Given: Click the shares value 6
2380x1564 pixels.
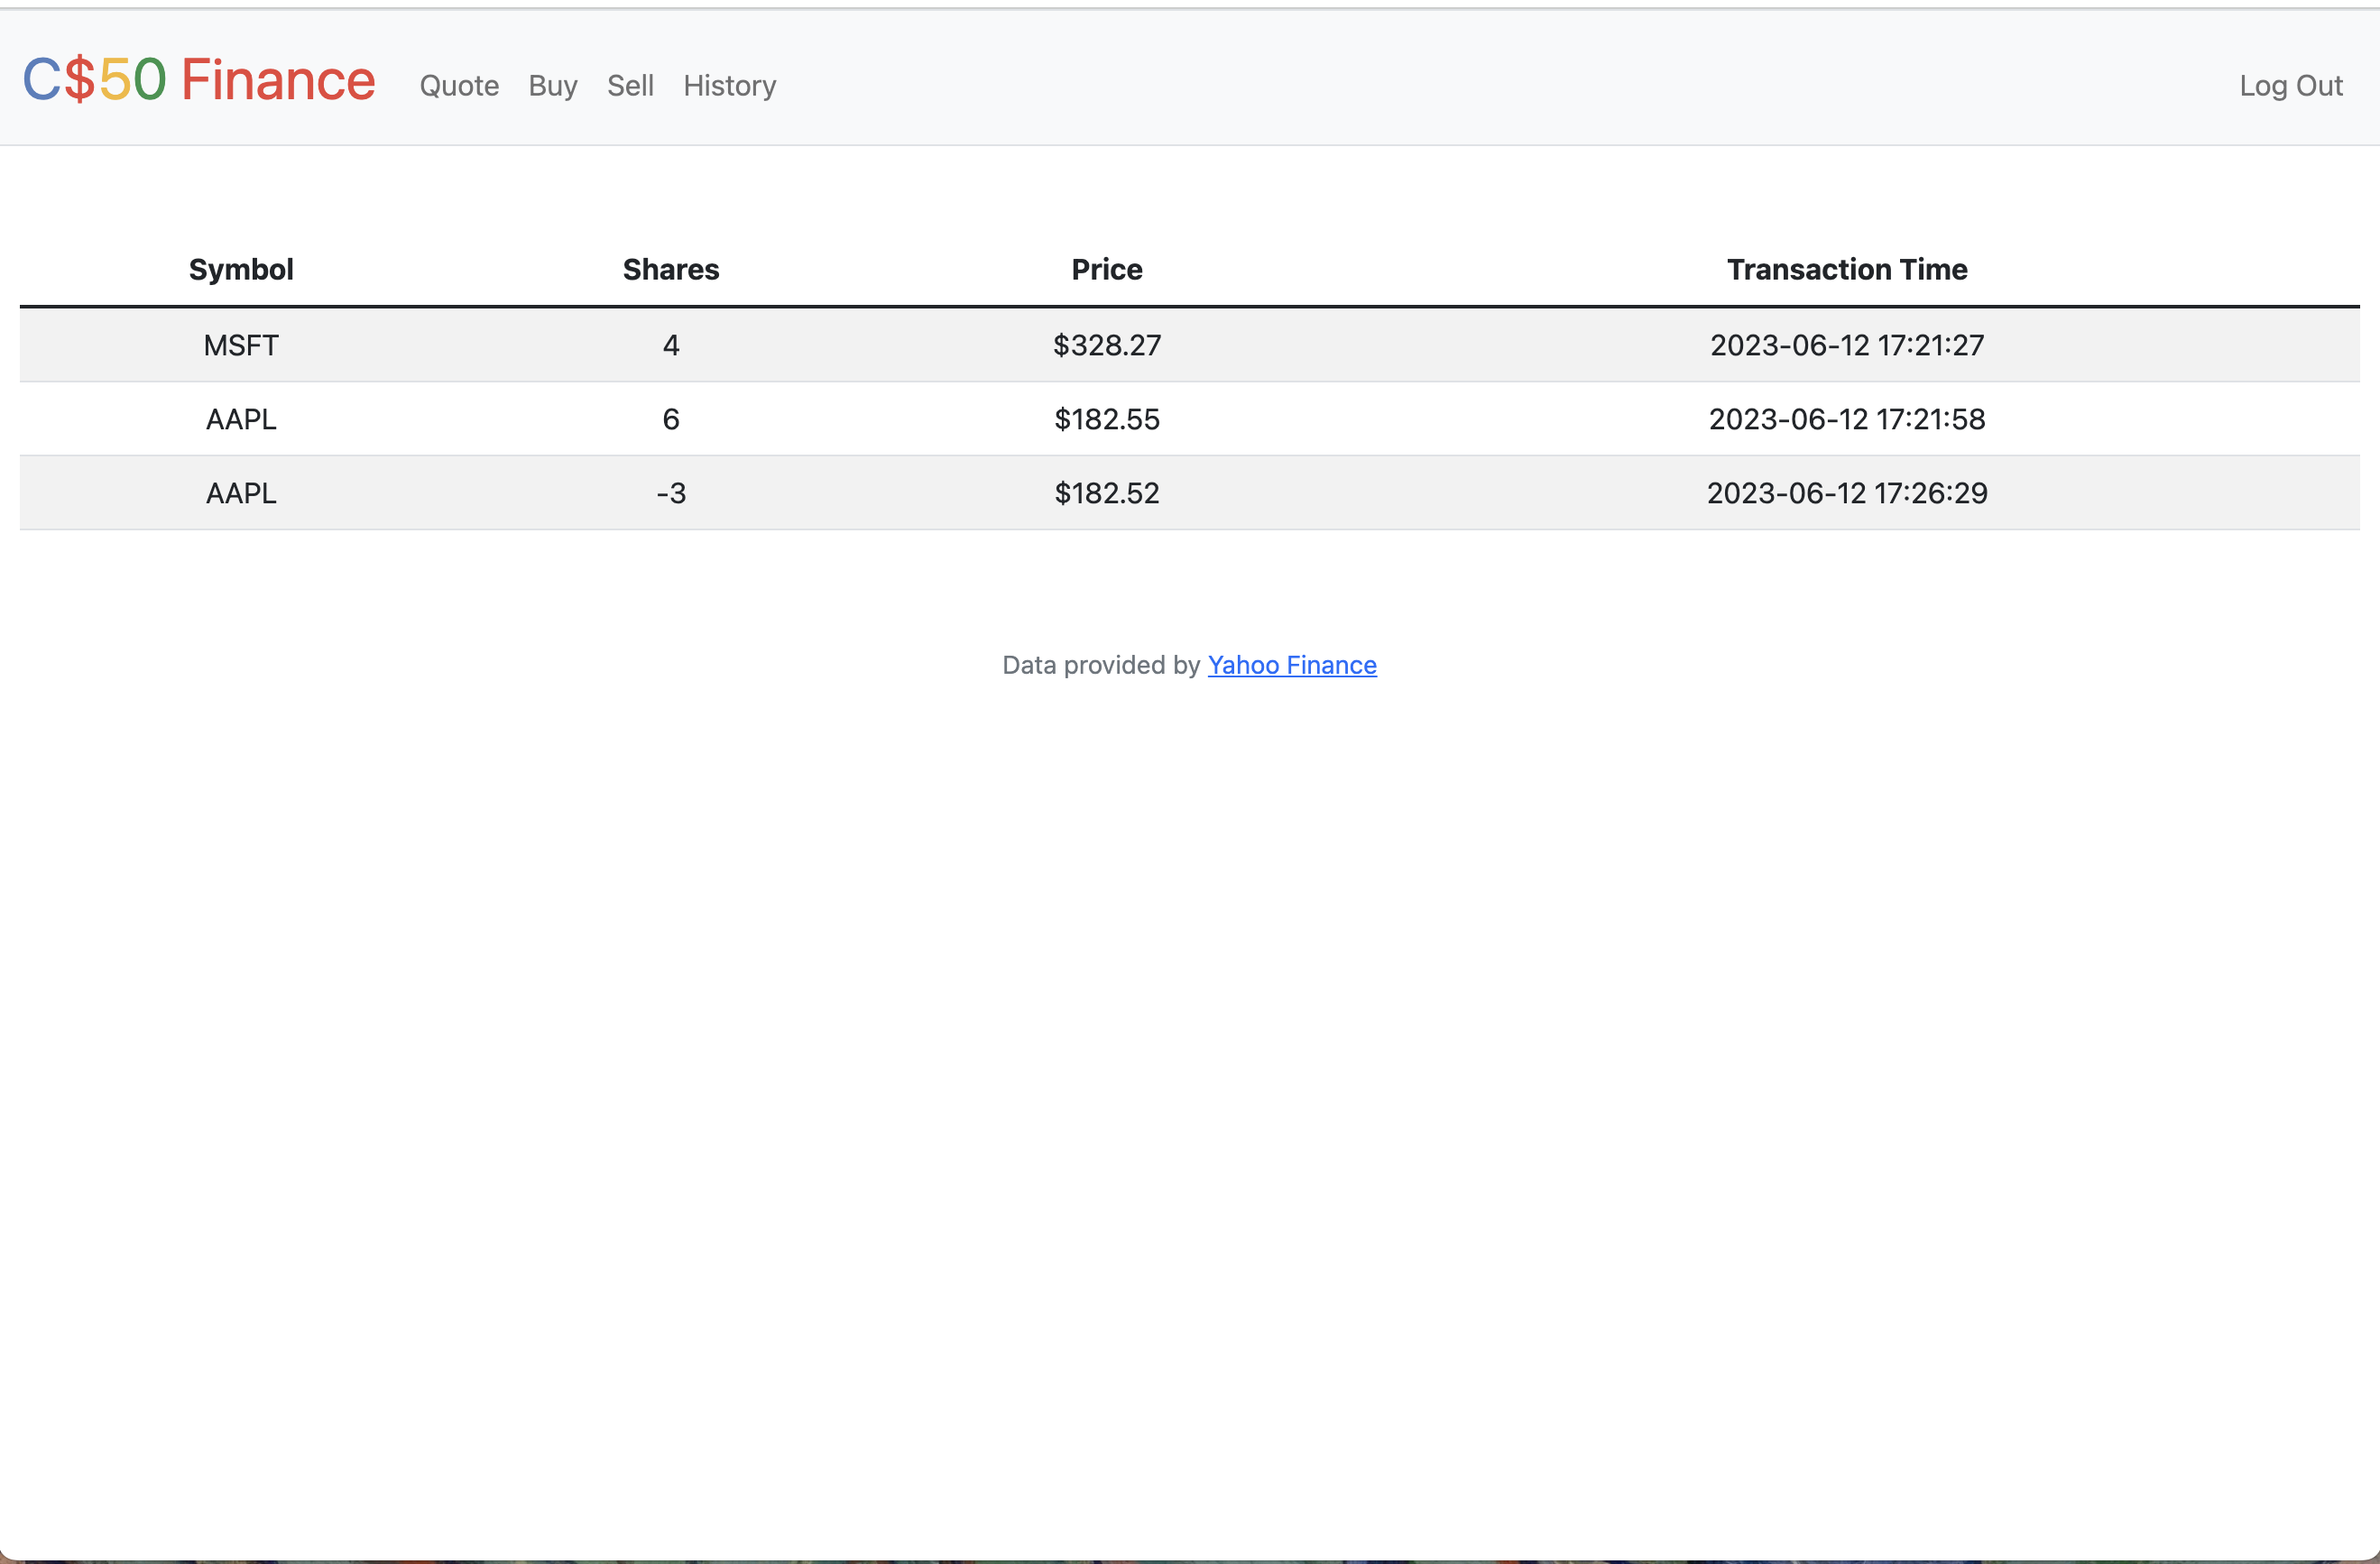Looking at the screenshot, I should 671,419.
